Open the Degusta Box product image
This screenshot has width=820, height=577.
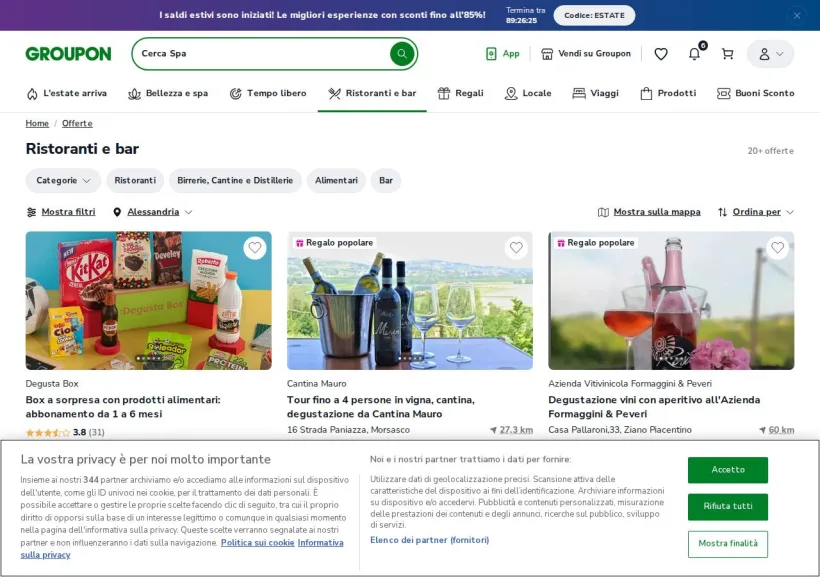point(149,301)
